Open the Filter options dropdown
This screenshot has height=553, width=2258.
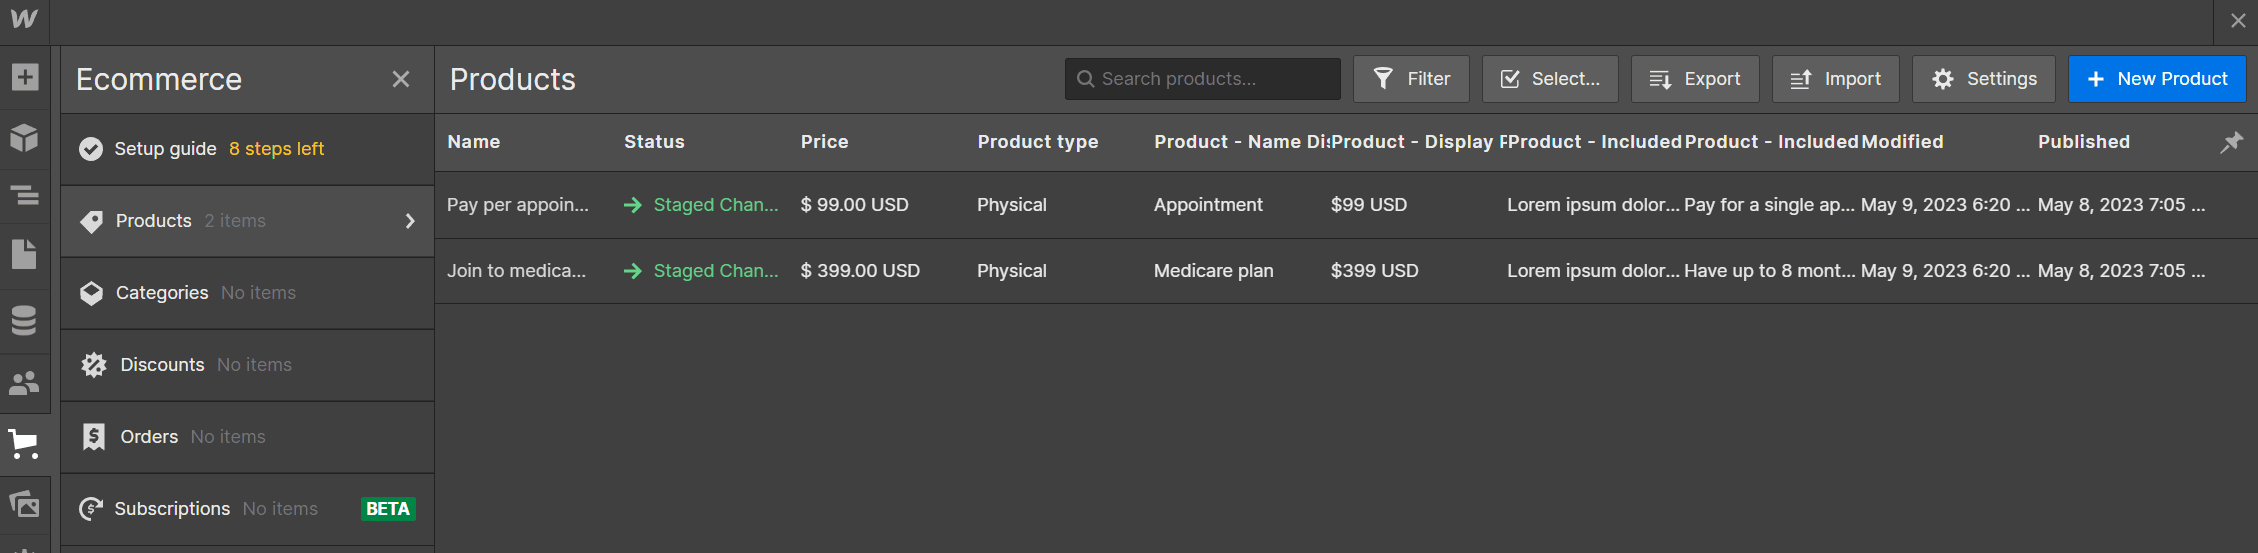(x=1411, y=79)
